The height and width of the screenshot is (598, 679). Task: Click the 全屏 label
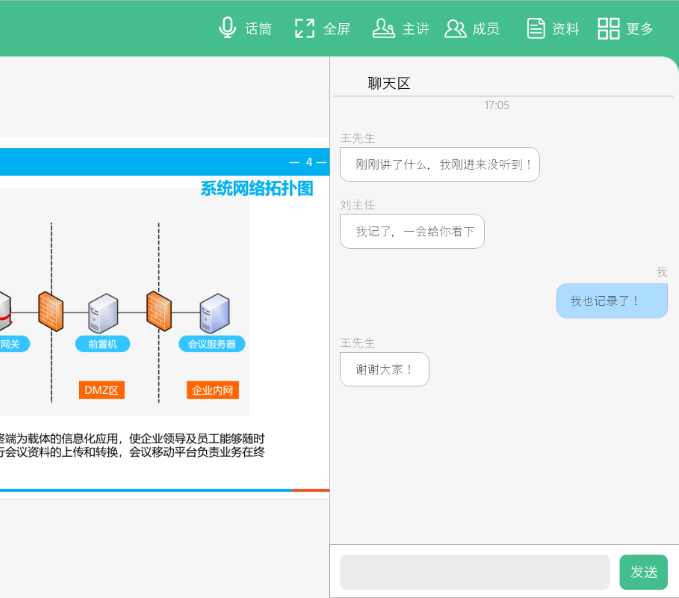336,29
